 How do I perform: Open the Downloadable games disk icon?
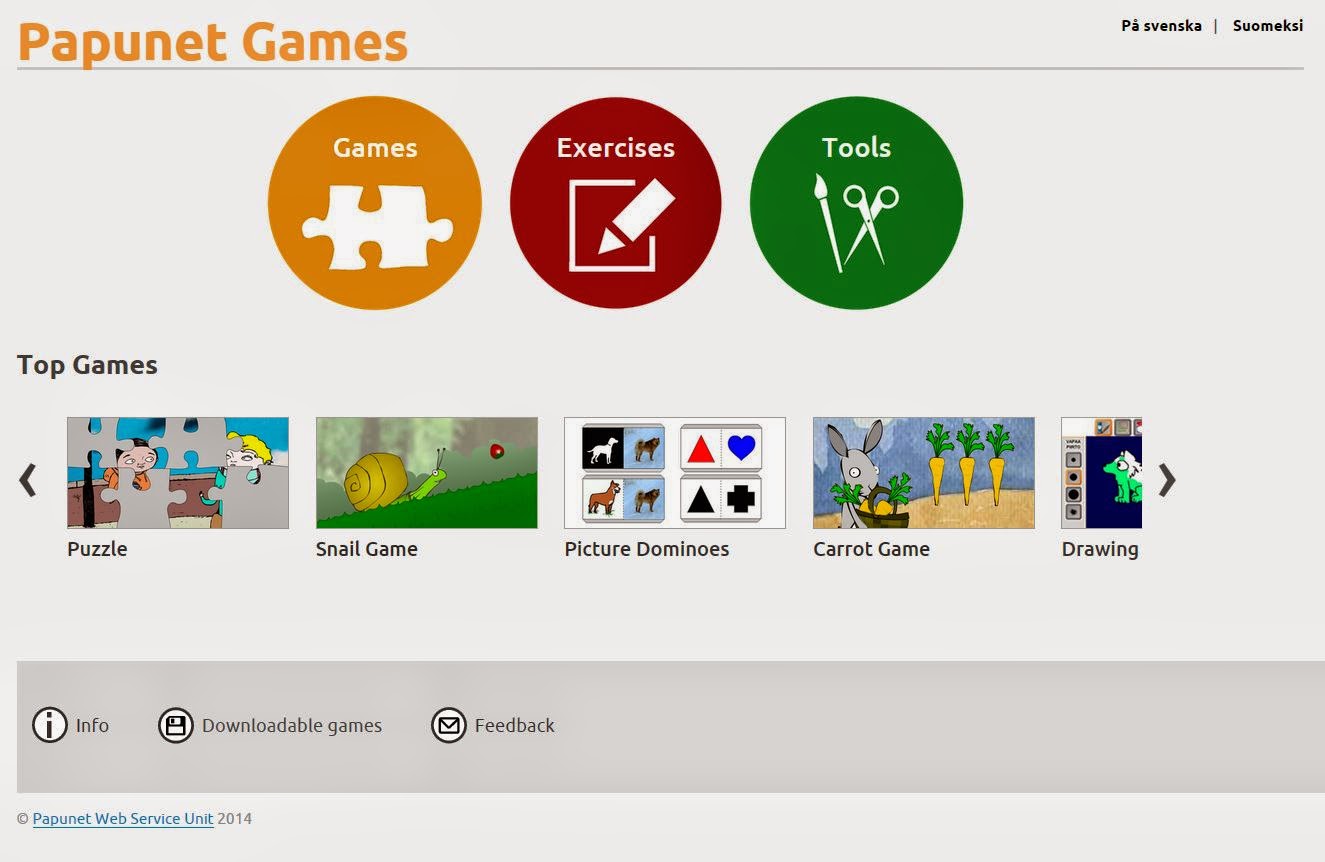[x=176, y=725]
